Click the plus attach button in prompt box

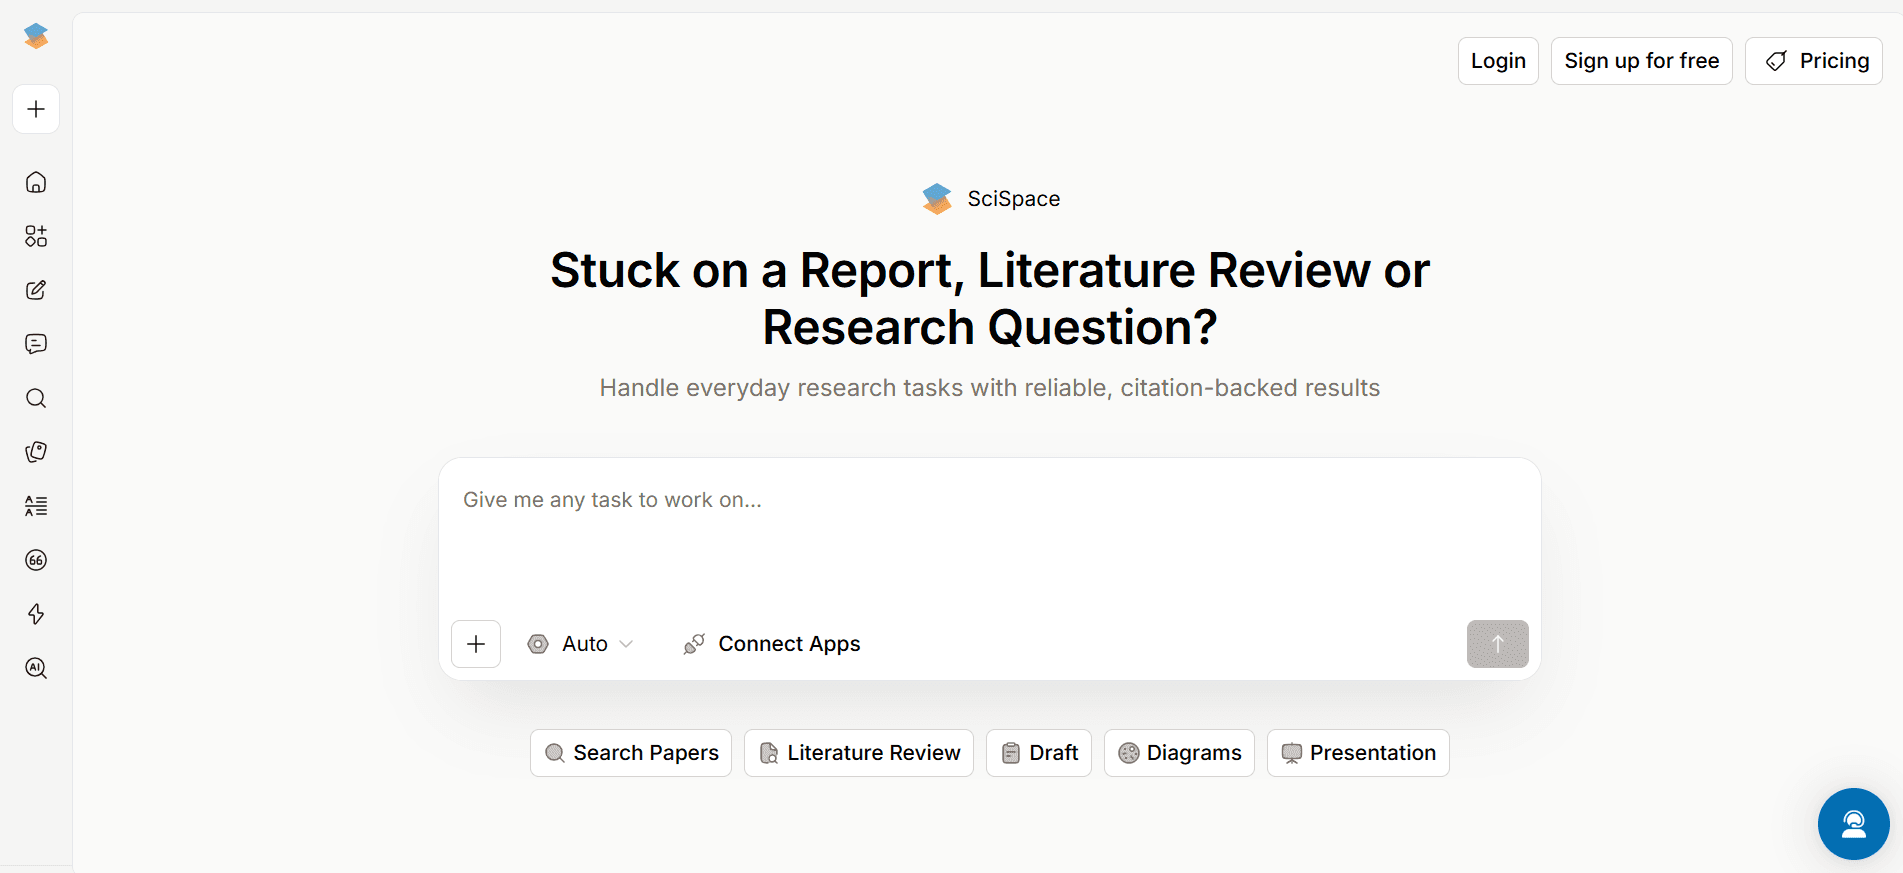click(x=476, y=644)
